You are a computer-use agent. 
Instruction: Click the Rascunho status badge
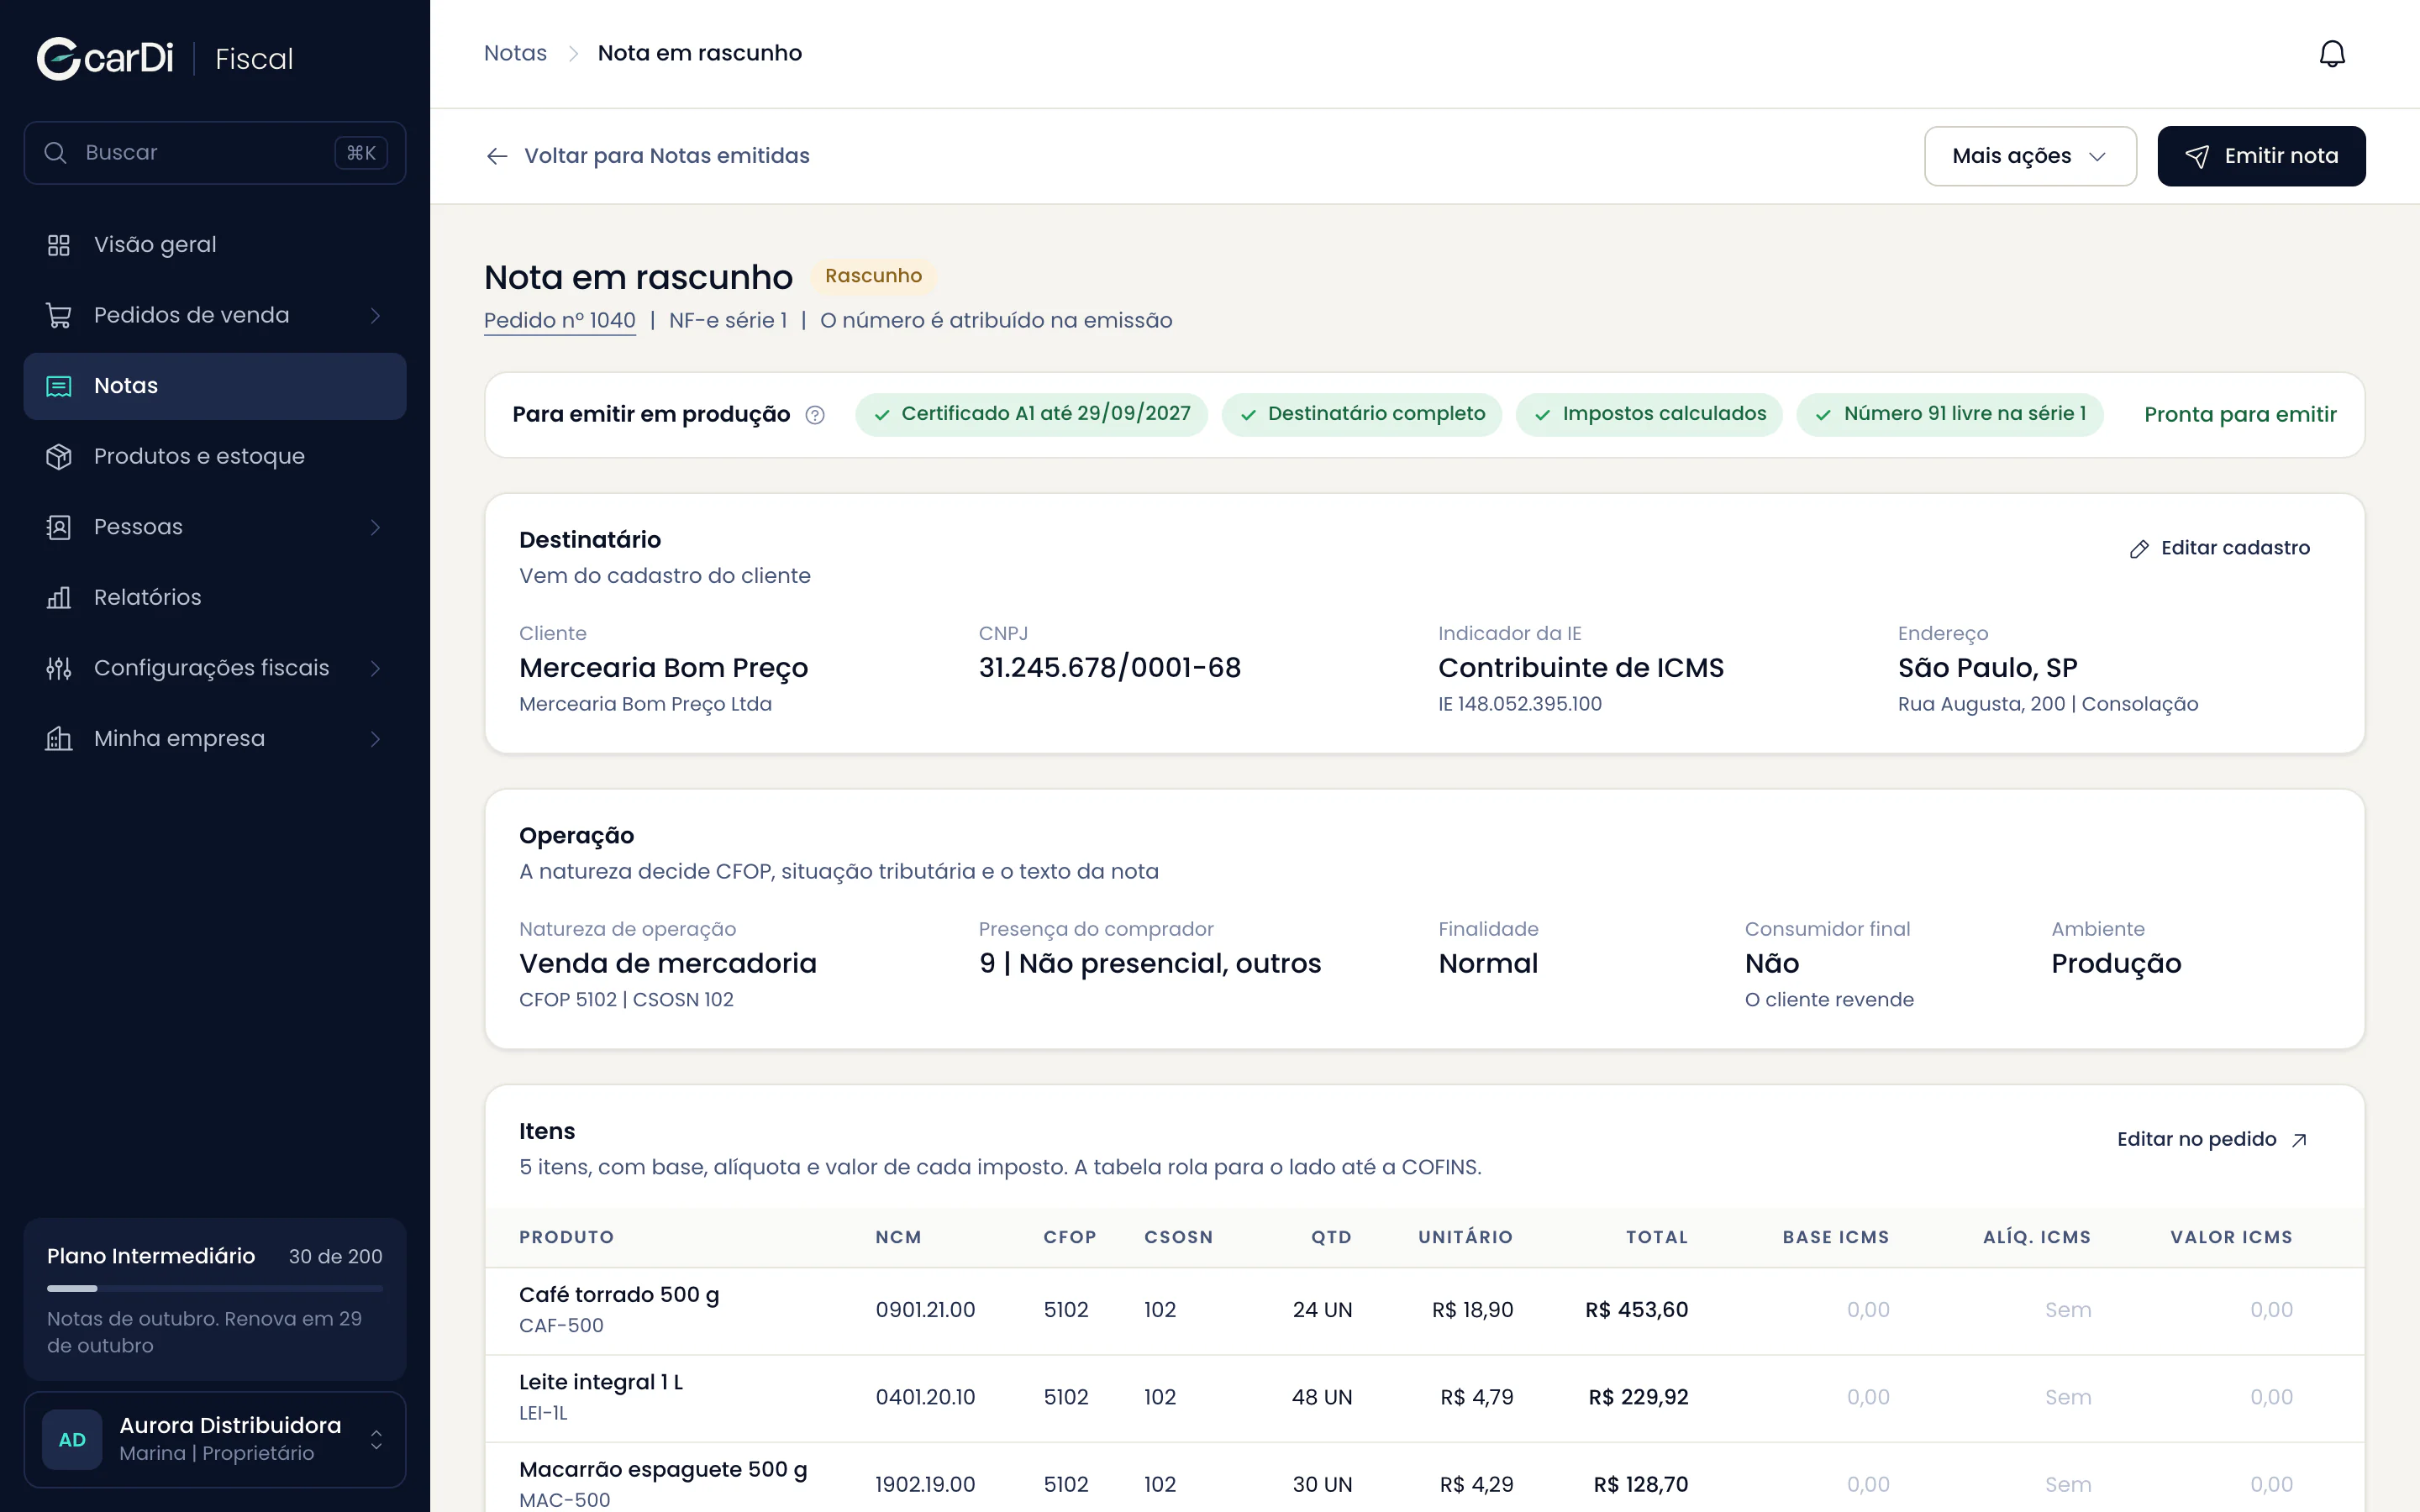point(873,276)
